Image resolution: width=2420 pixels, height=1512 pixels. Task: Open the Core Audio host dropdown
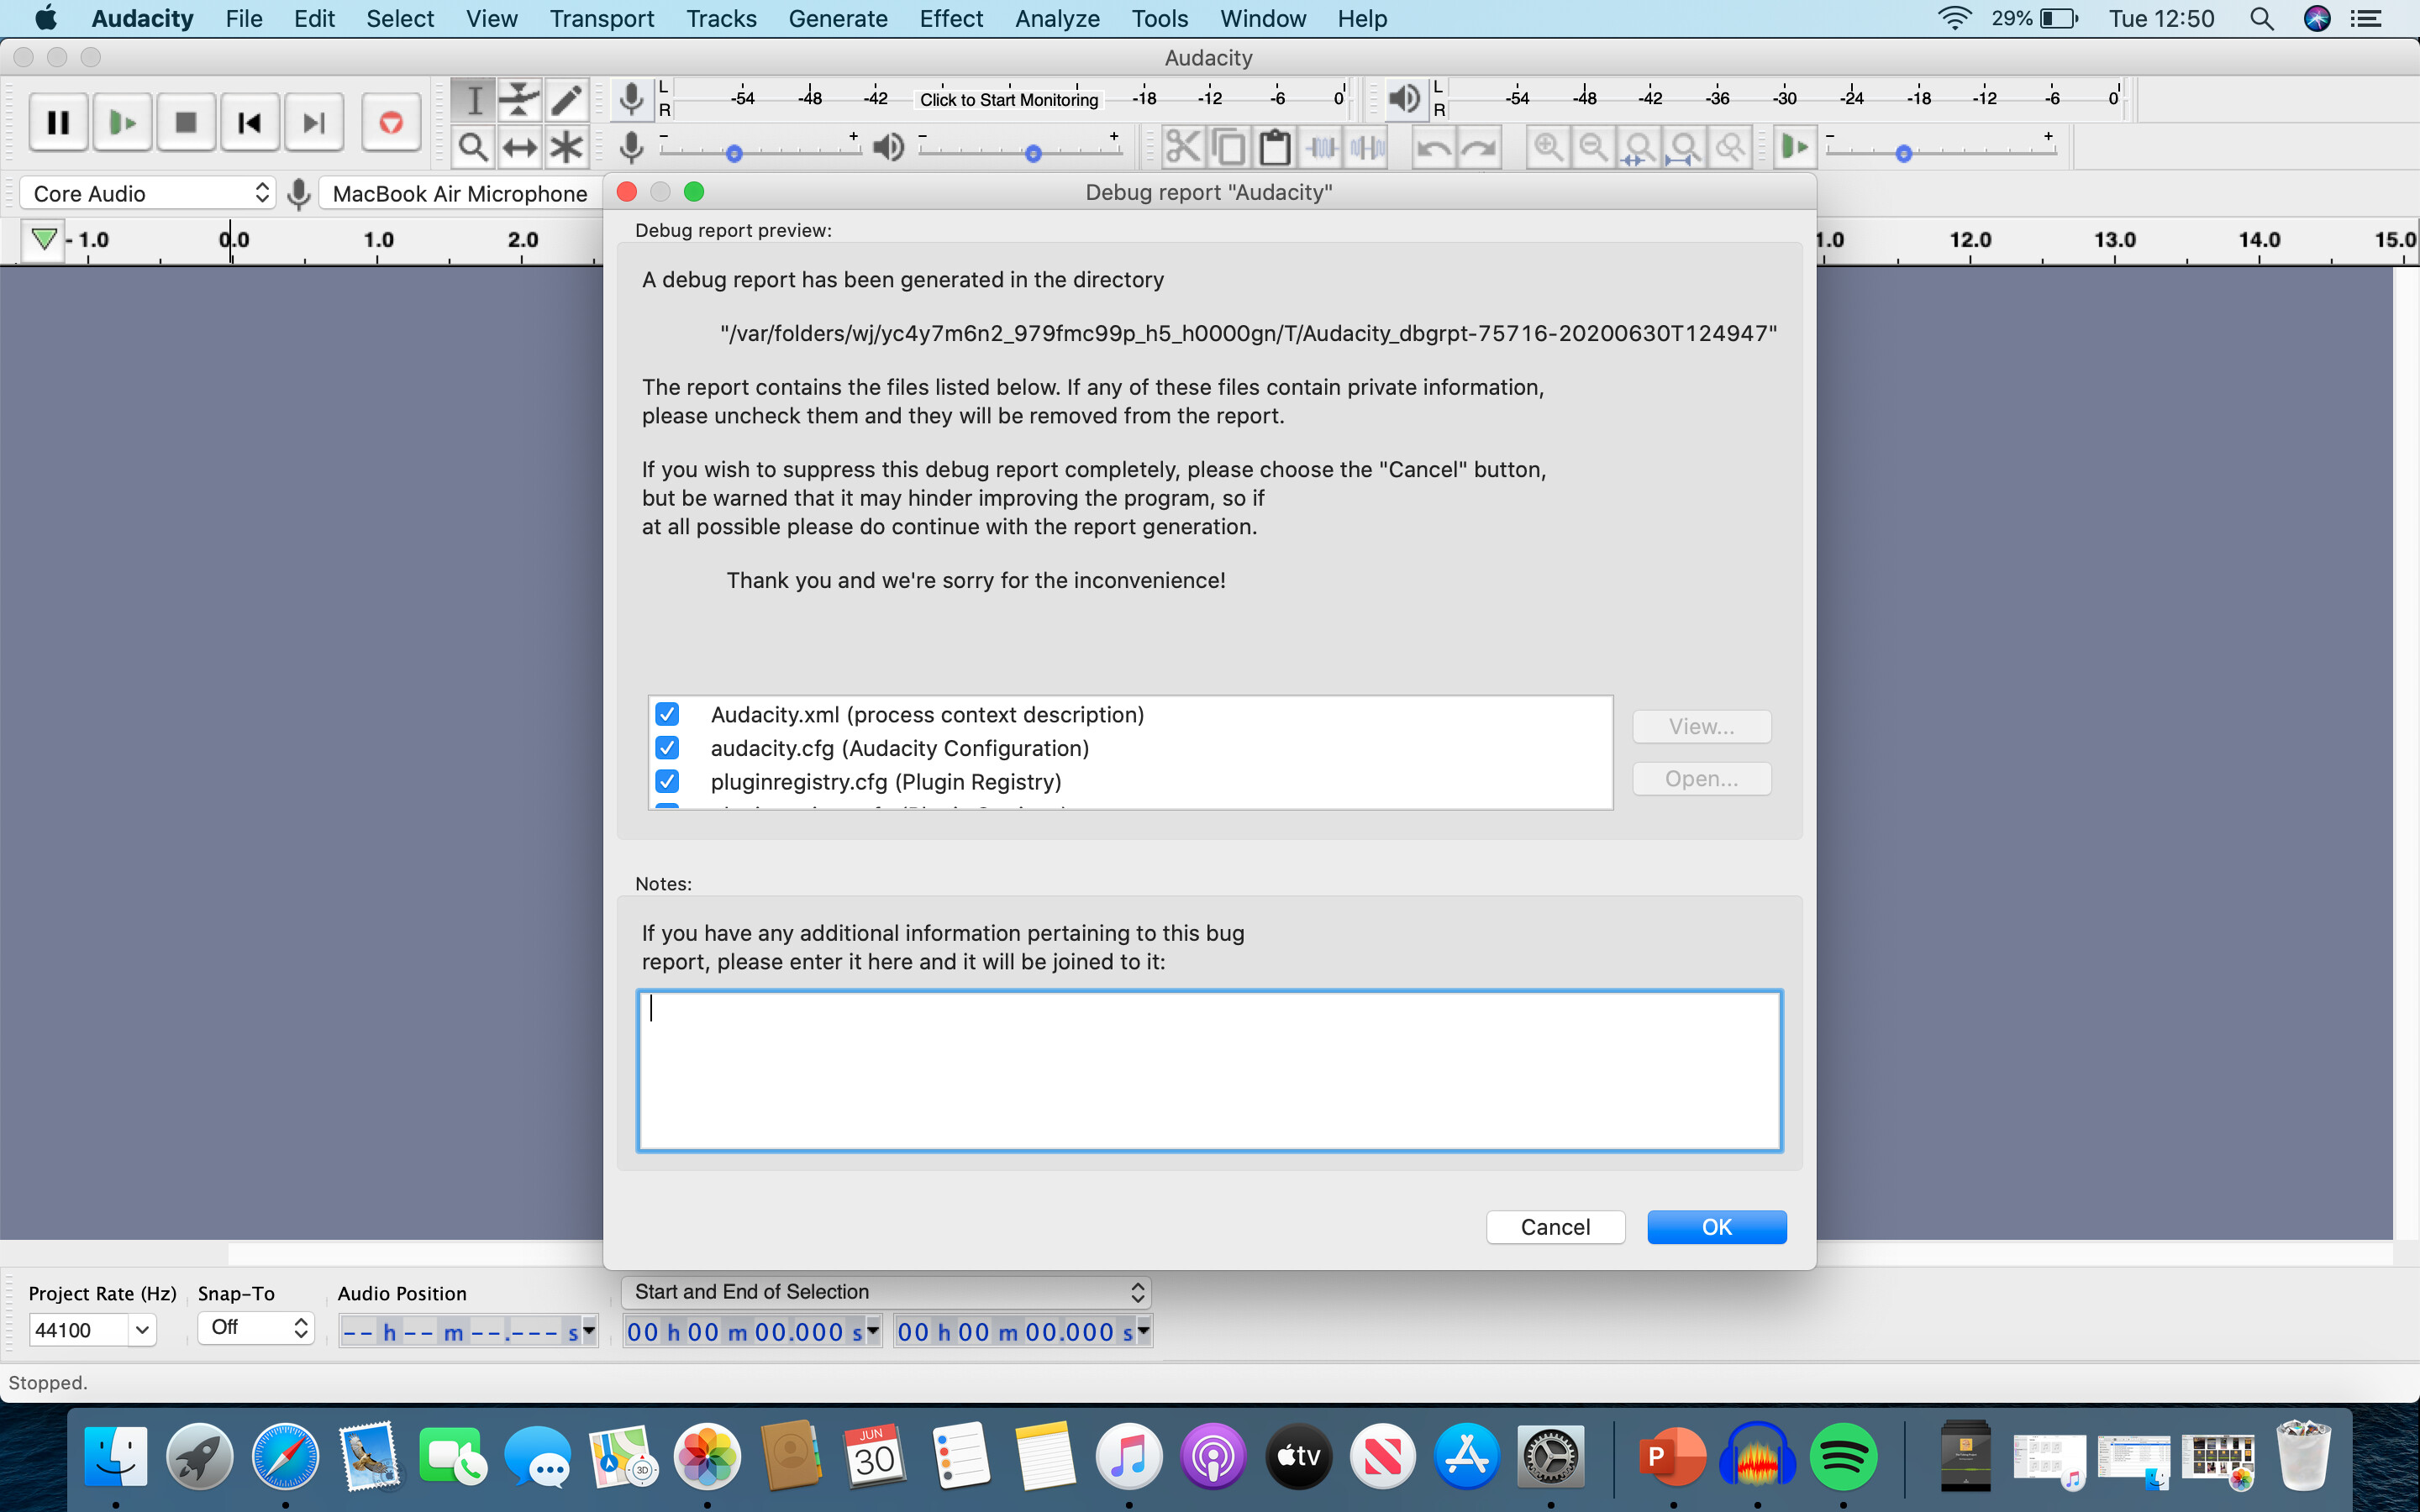coord(148,193)
